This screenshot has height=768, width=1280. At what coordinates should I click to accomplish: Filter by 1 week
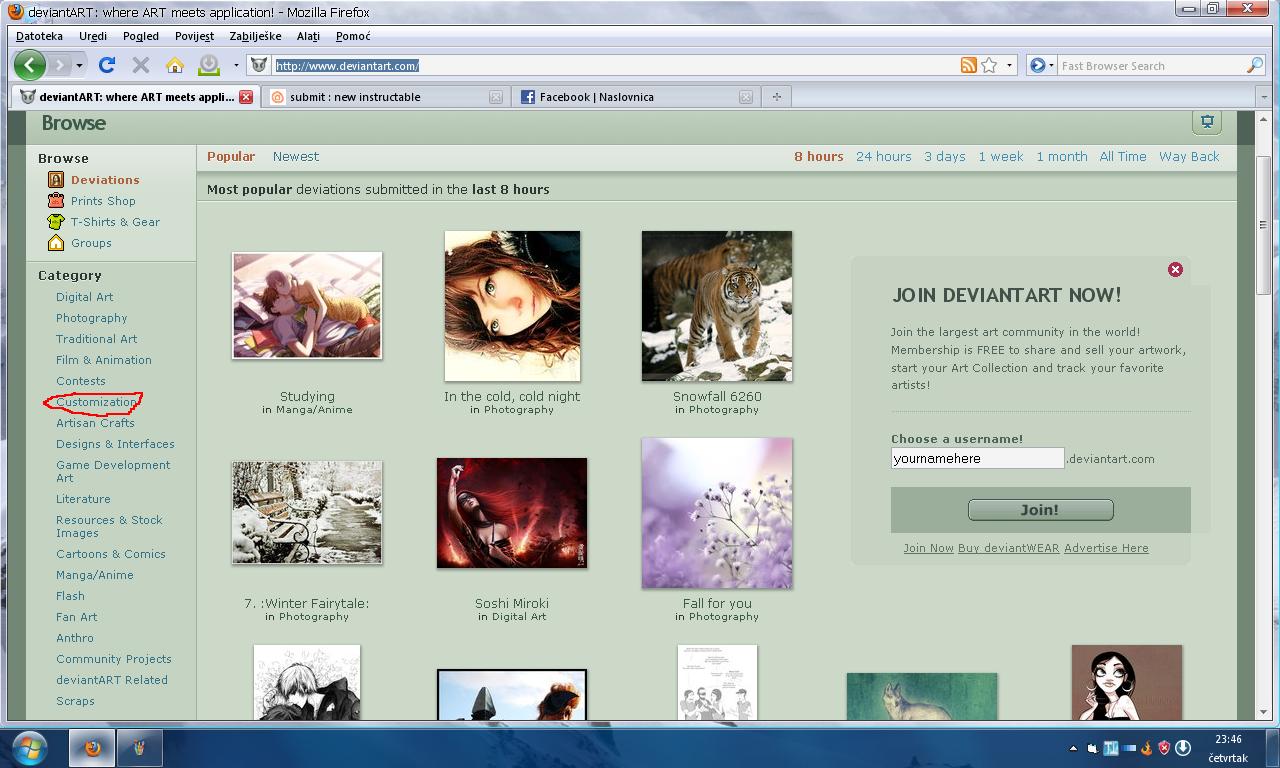coord(1001,156)
